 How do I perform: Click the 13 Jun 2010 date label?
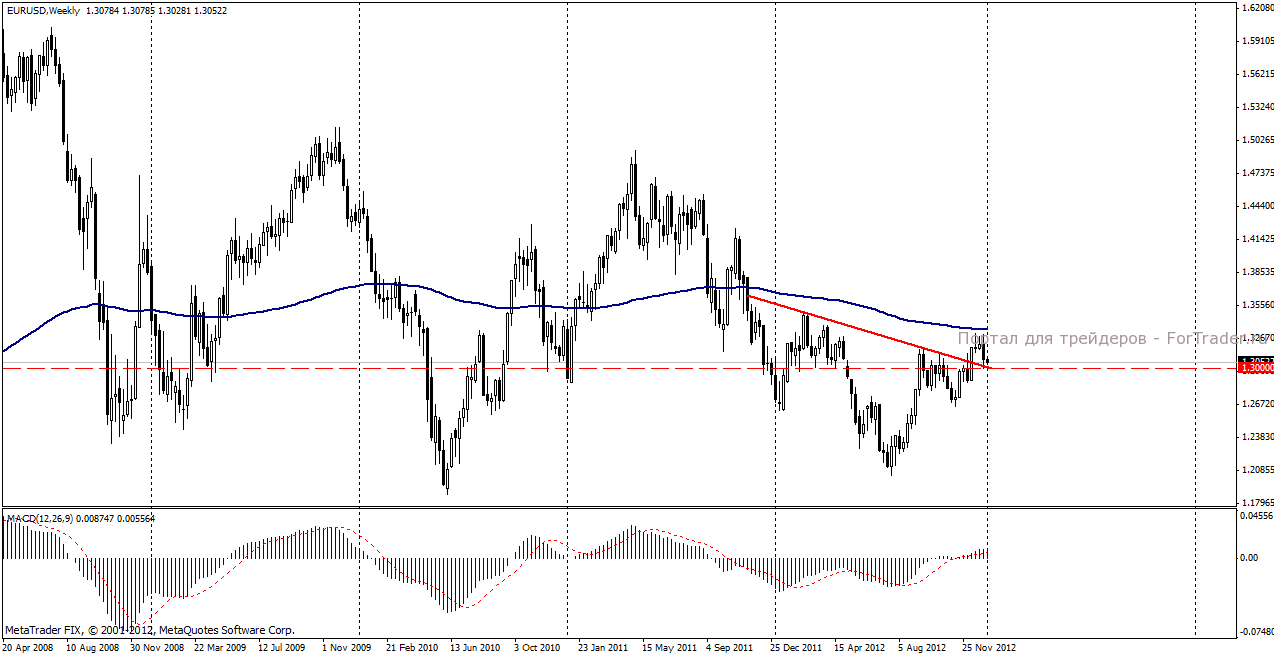(x=475, y=647)
